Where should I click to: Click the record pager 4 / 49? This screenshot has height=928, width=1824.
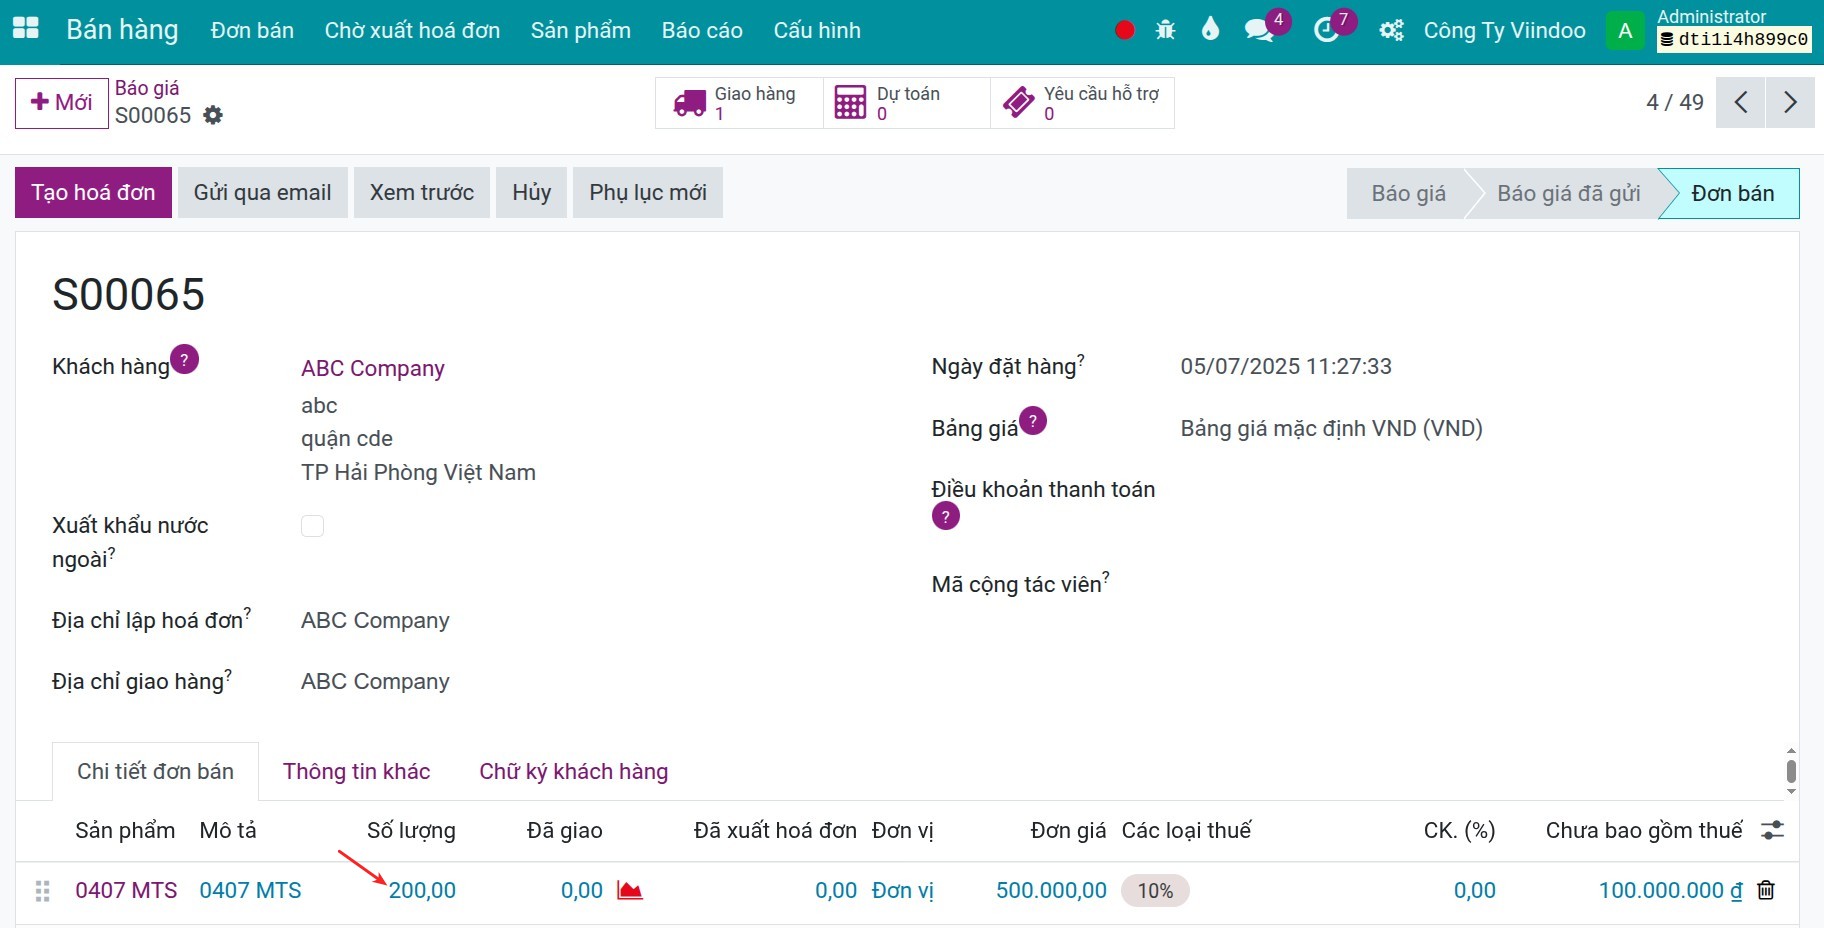click(1675, 102)
